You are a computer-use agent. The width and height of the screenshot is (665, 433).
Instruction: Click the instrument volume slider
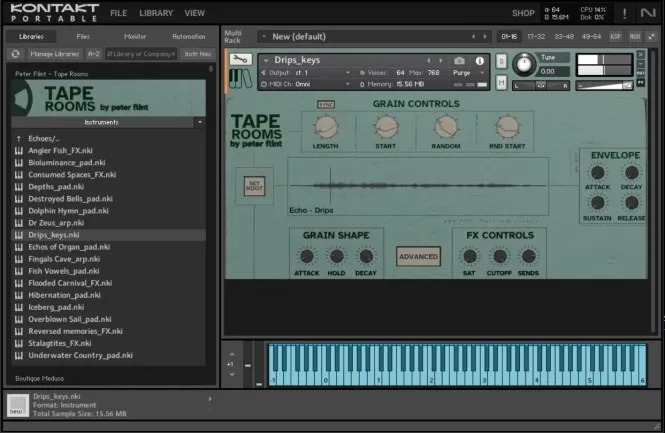(604, 86)
